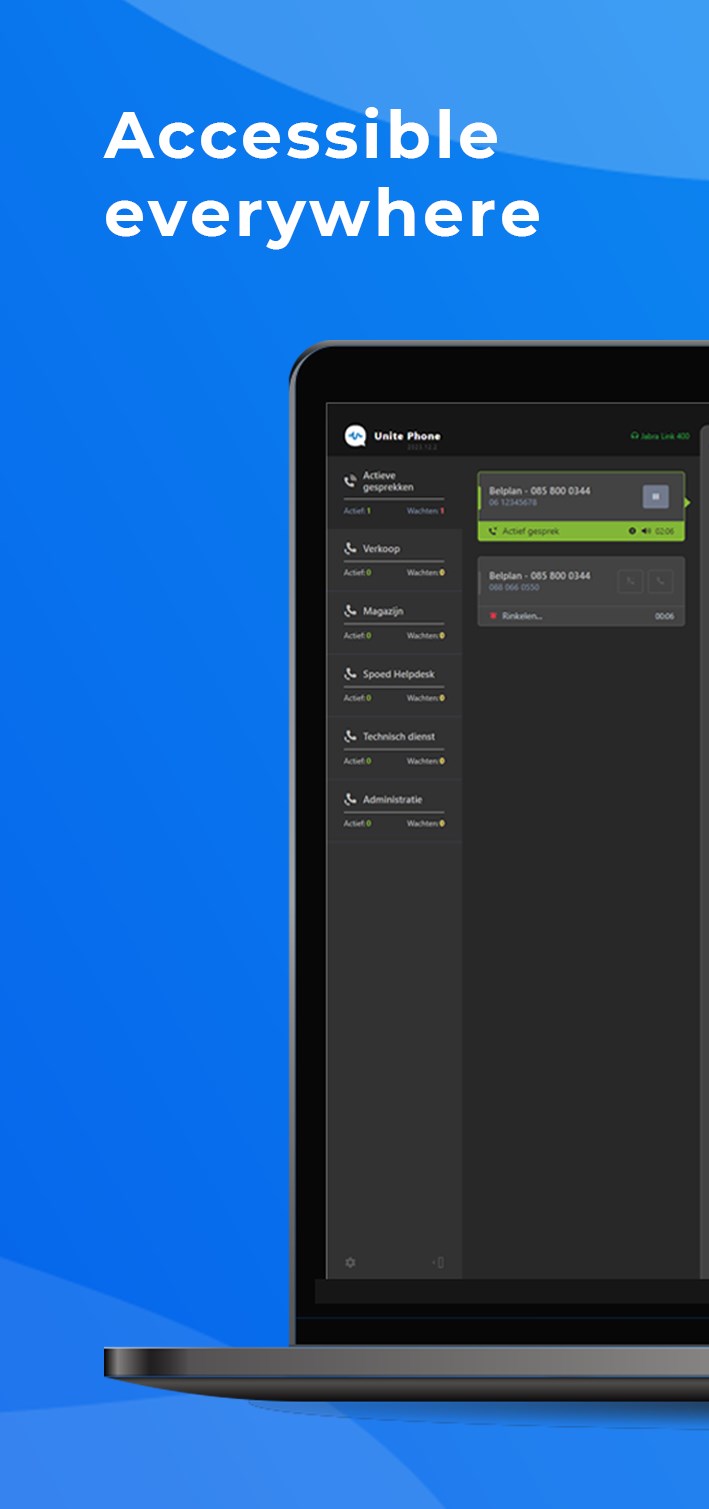Open the Verkoop queue

point(394,560)
